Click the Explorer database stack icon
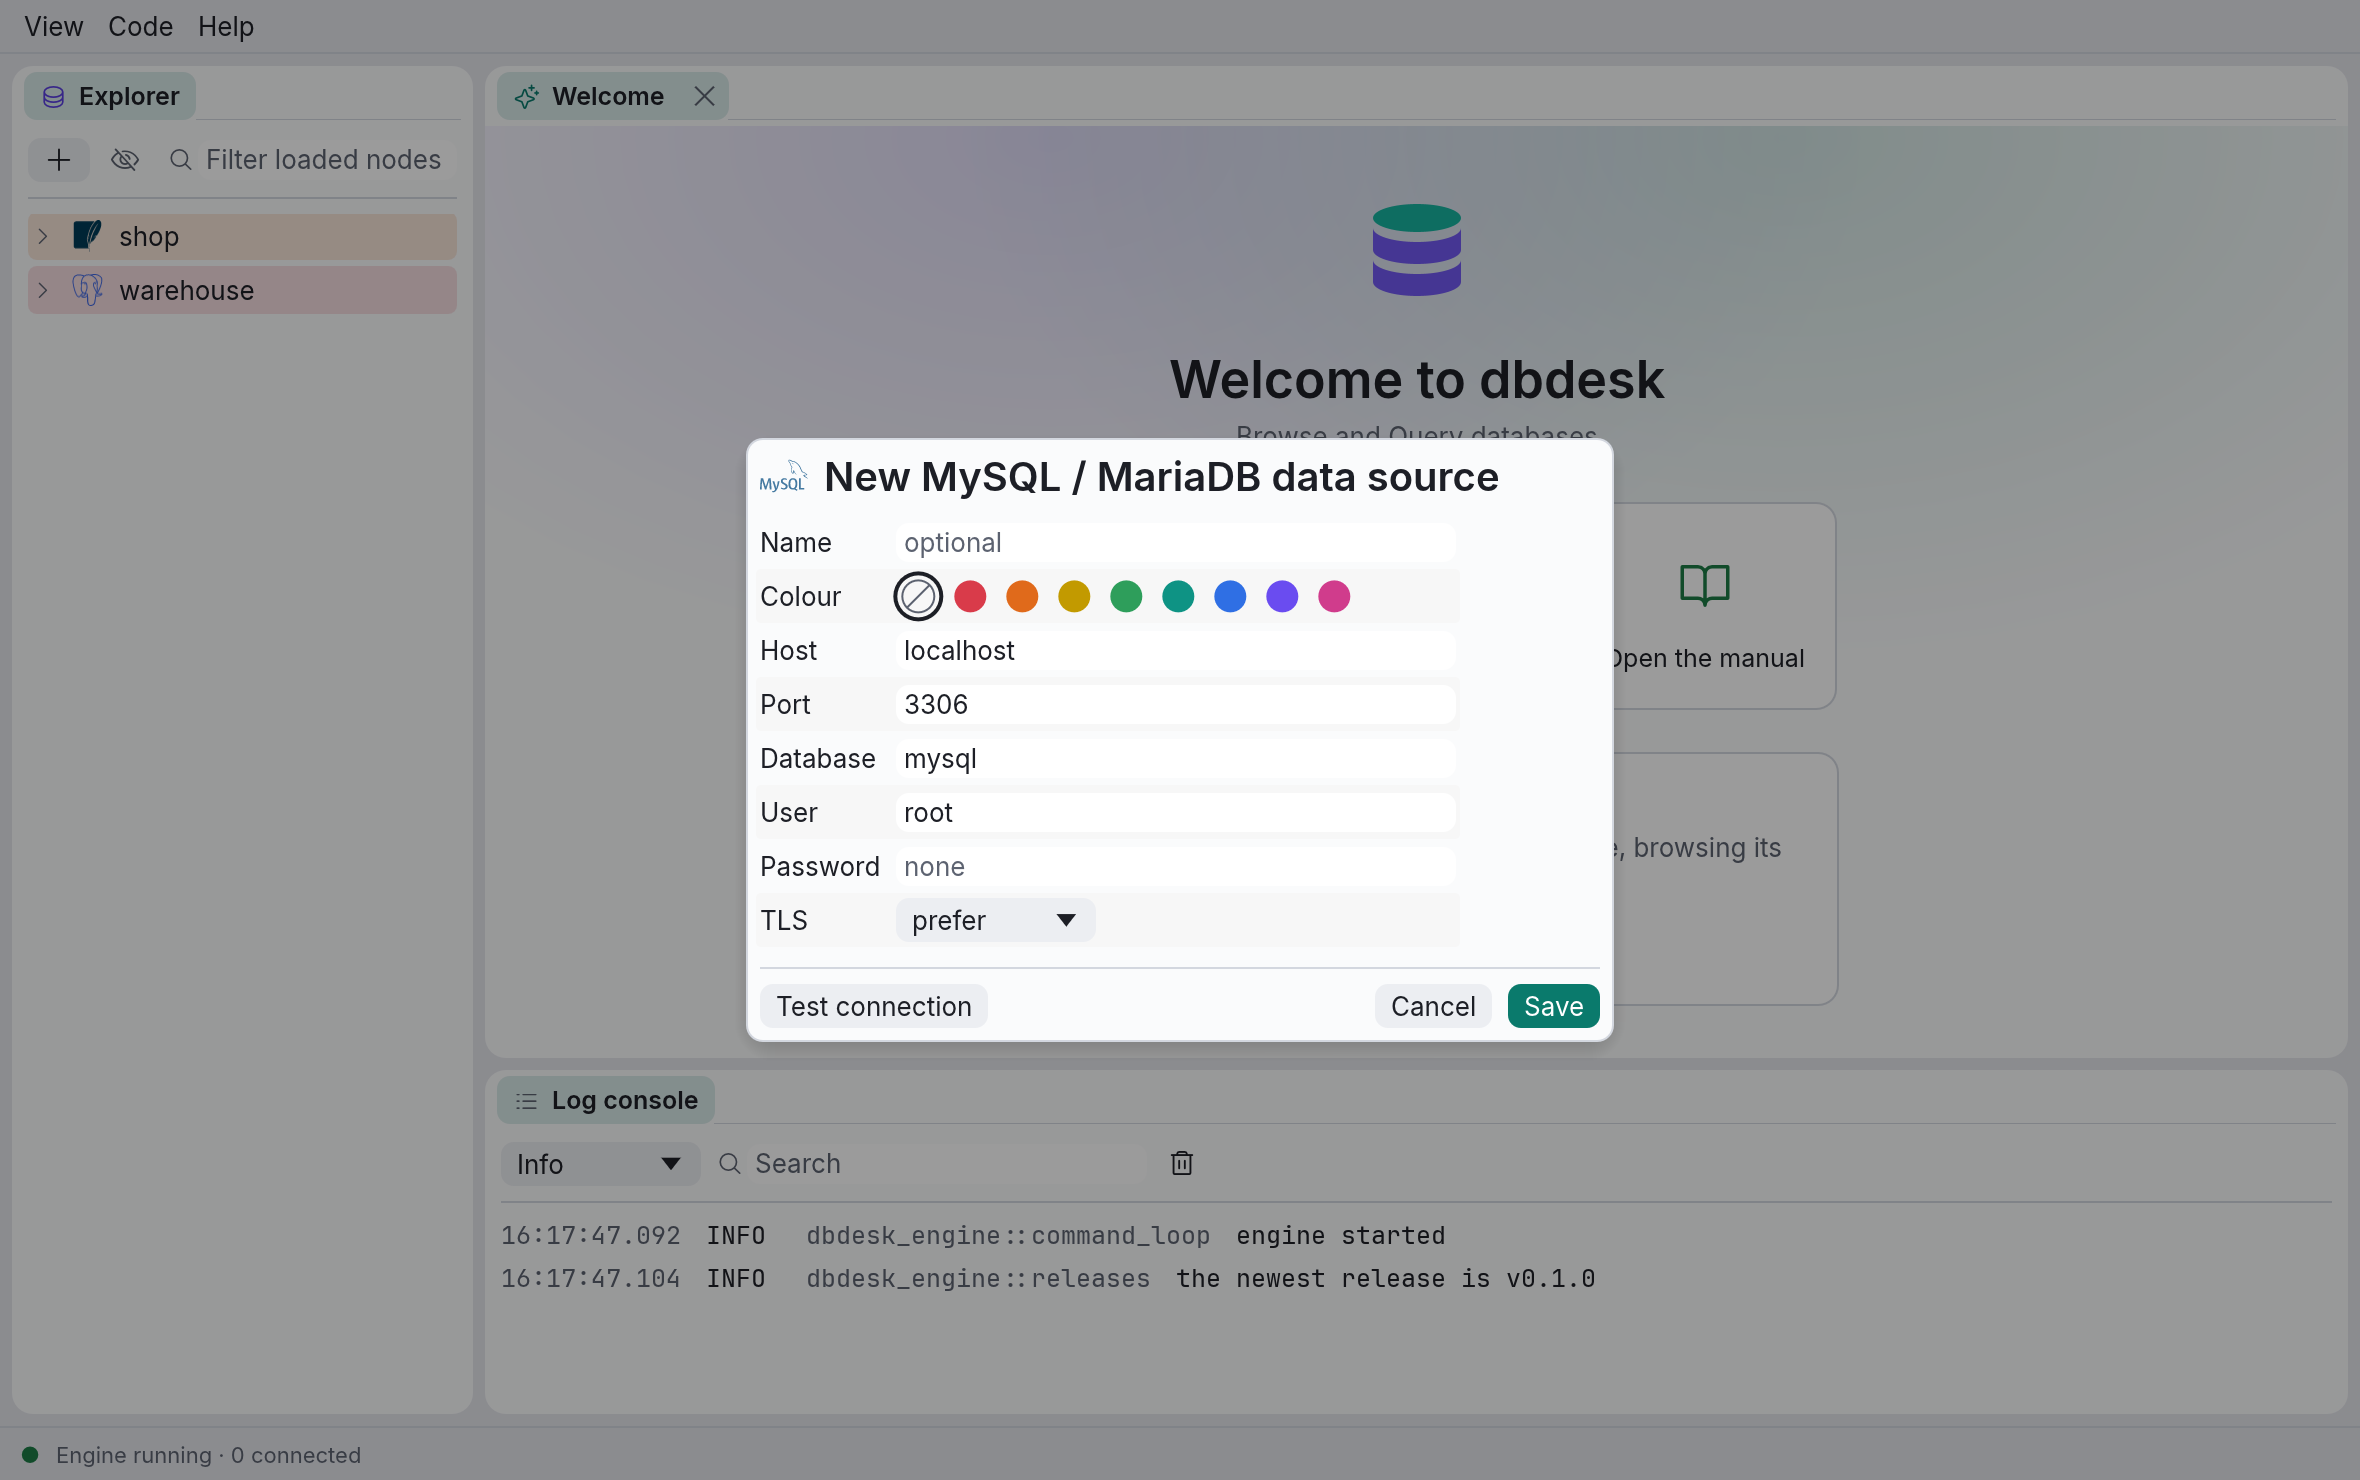Image resolution: width=2360 pixels, height=1480 pixels. pyautogui.click(x=54, y=97)
